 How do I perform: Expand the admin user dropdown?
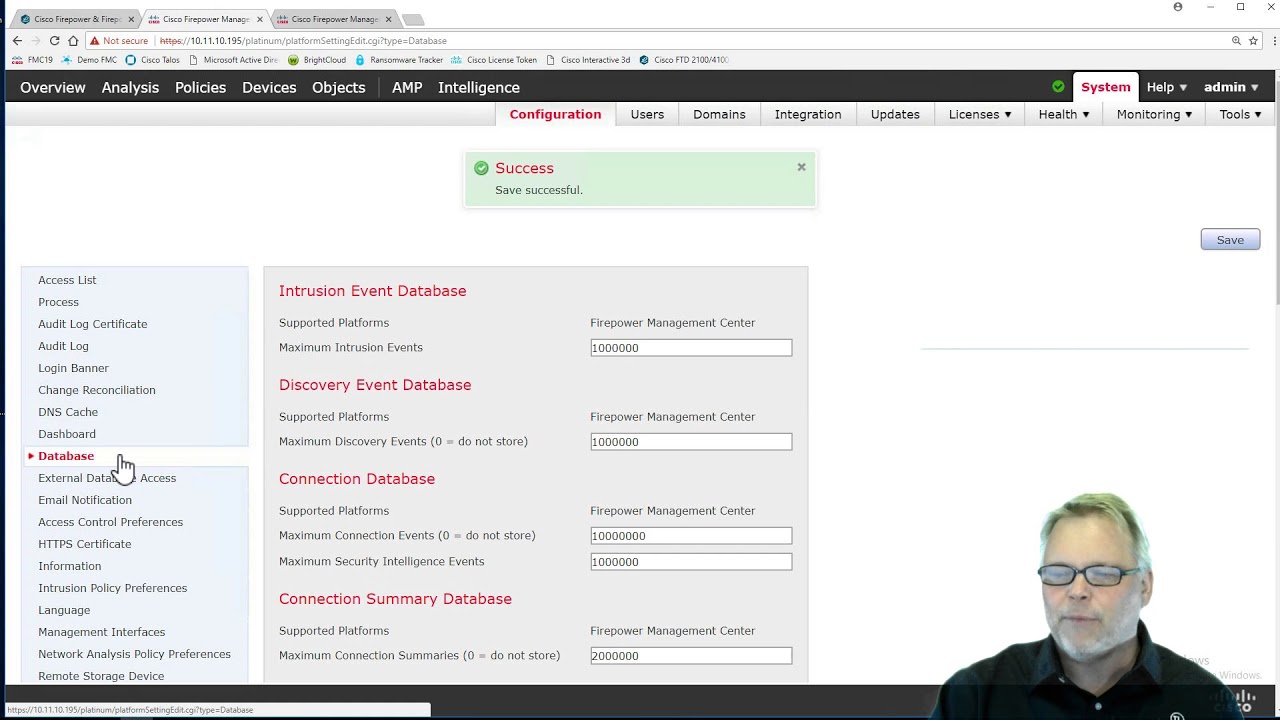tap(1231, 87)
